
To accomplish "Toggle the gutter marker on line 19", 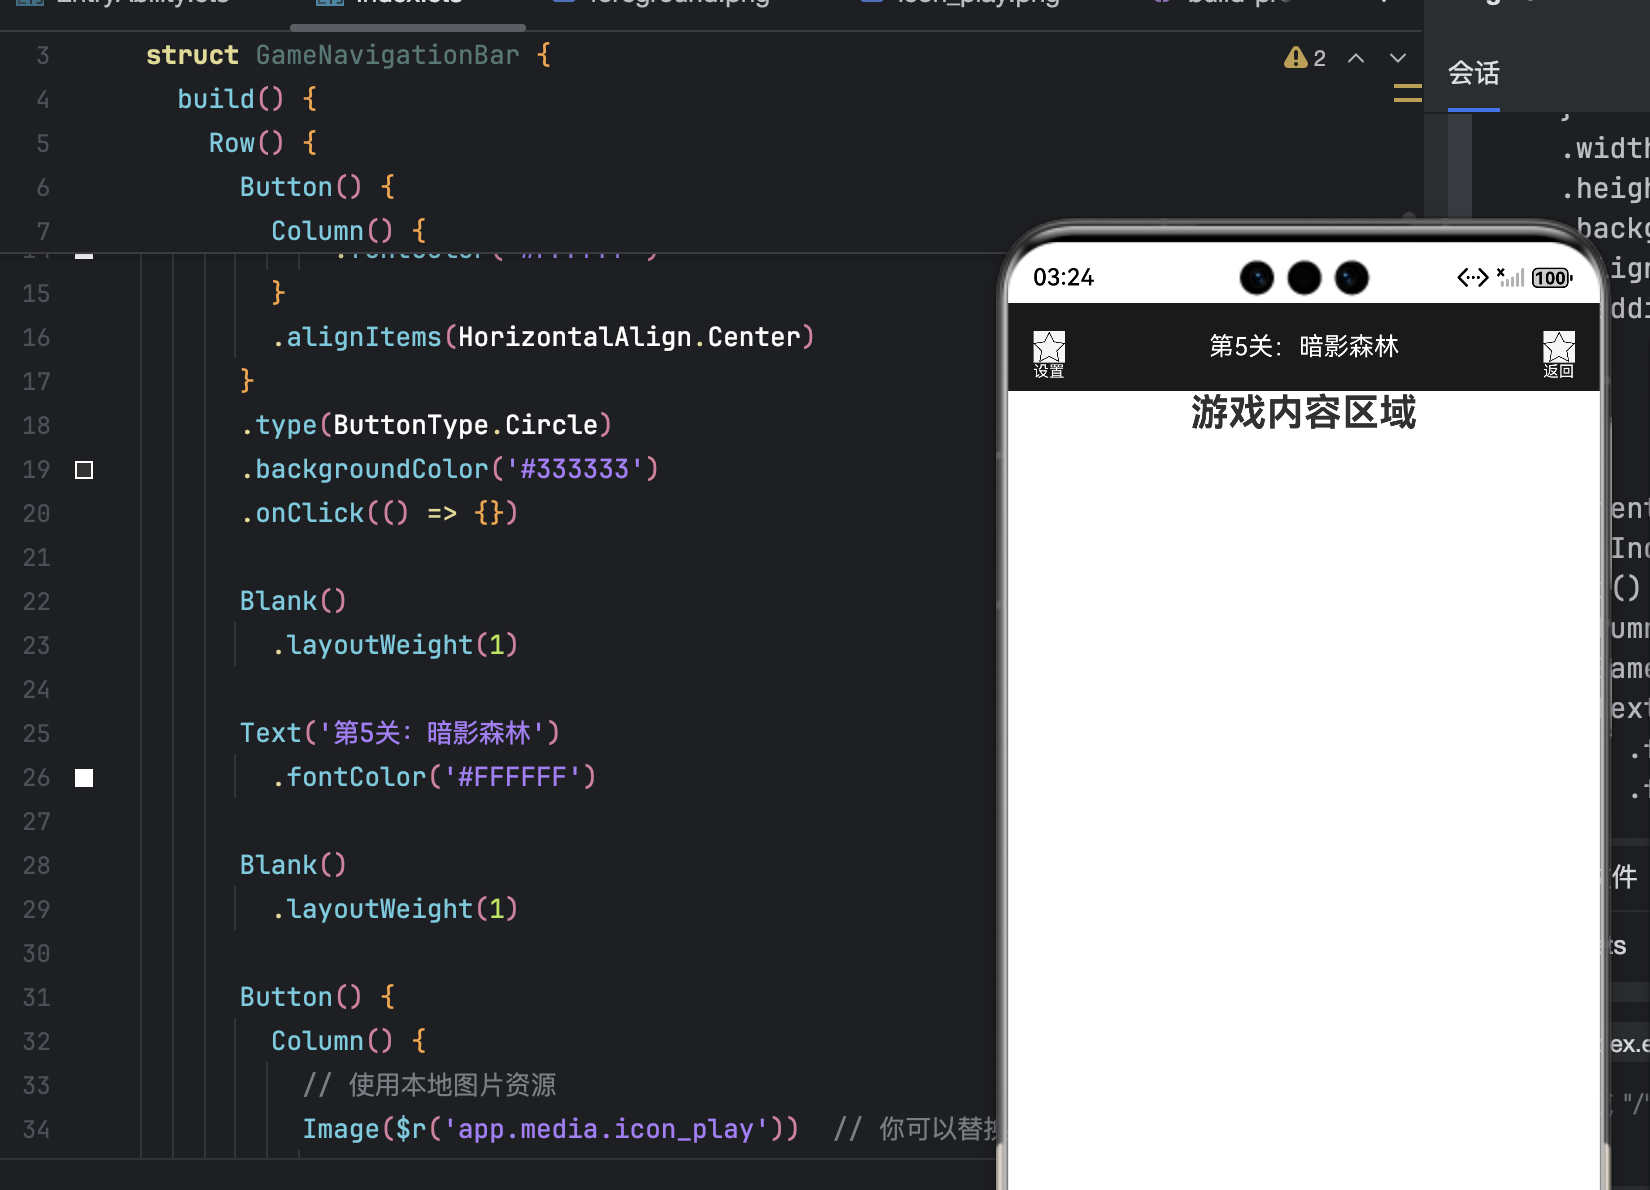I will point(84,469).
